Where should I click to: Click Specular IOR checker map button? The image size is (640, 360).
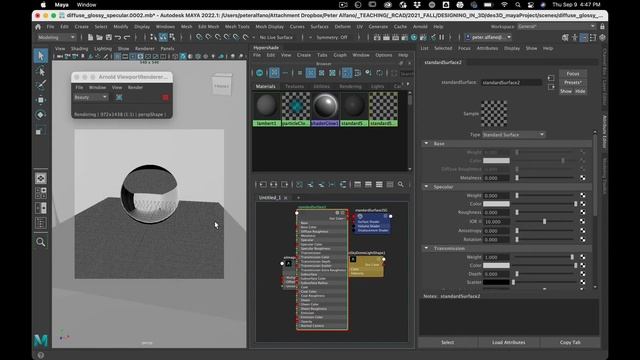click(x=582, y=221)
